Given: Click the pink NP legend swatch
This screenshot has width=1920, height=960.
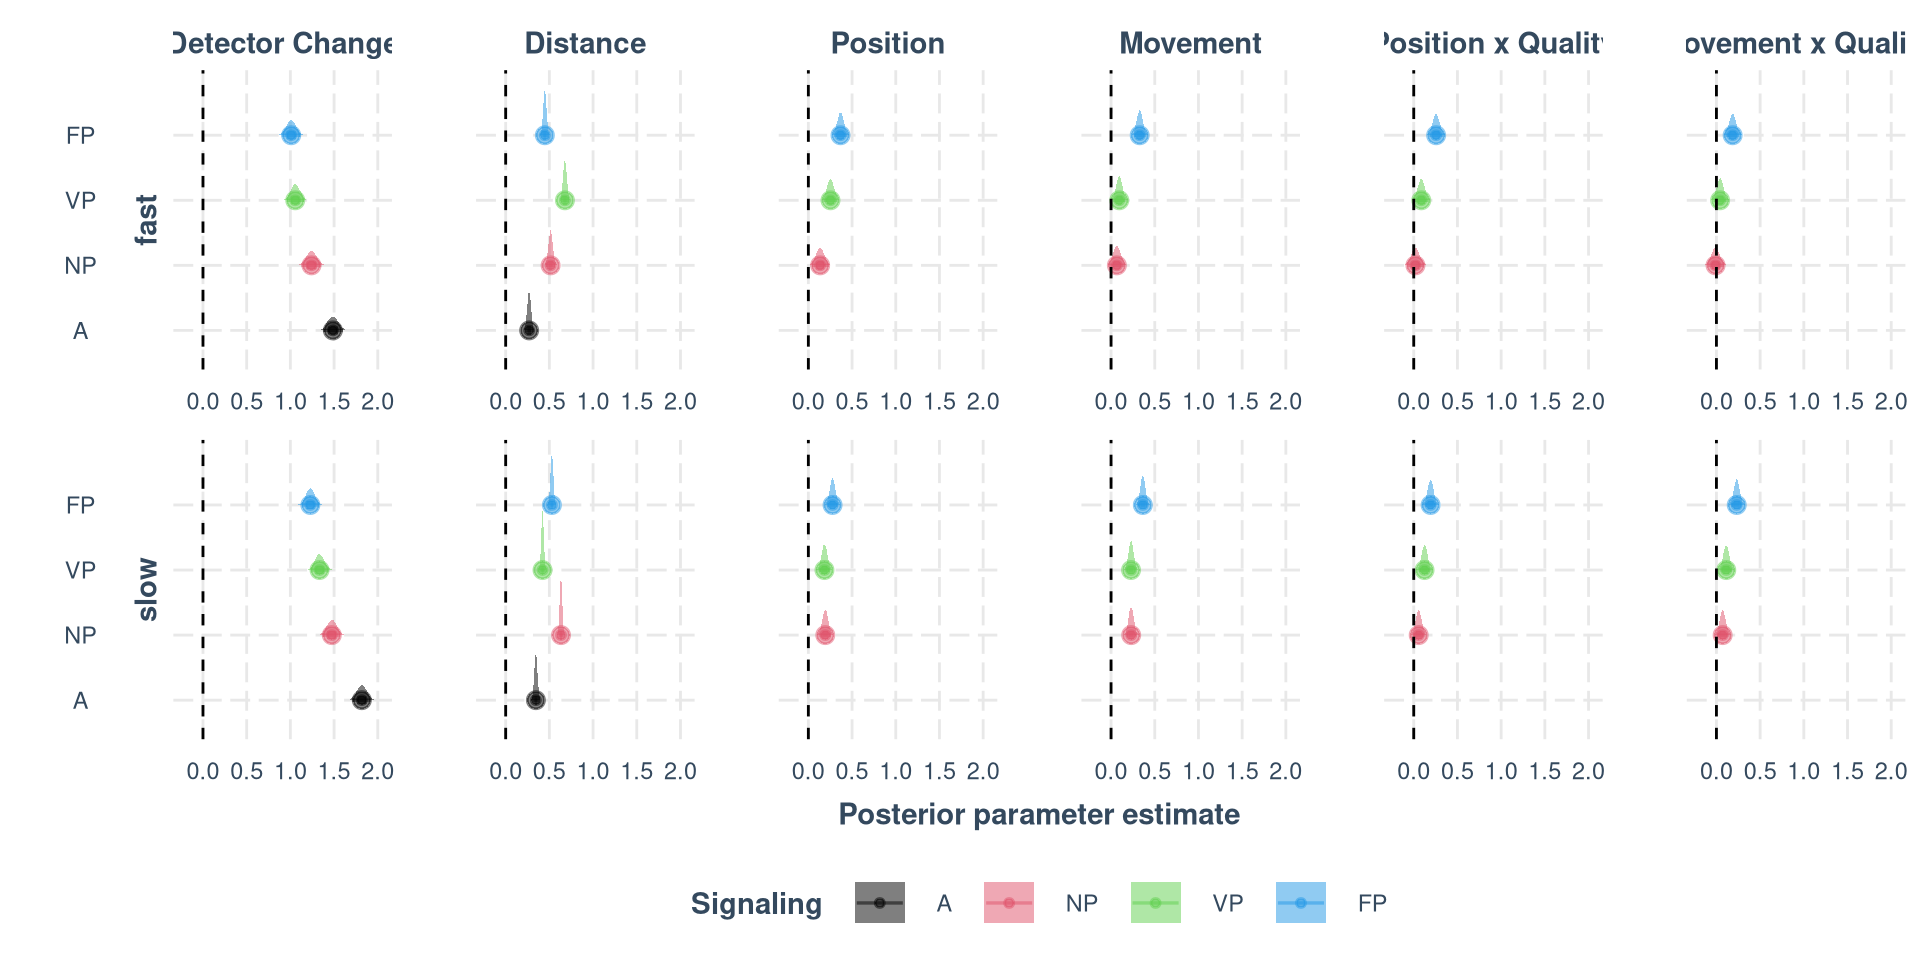Looking at the screenshot, I should 1008,903.
